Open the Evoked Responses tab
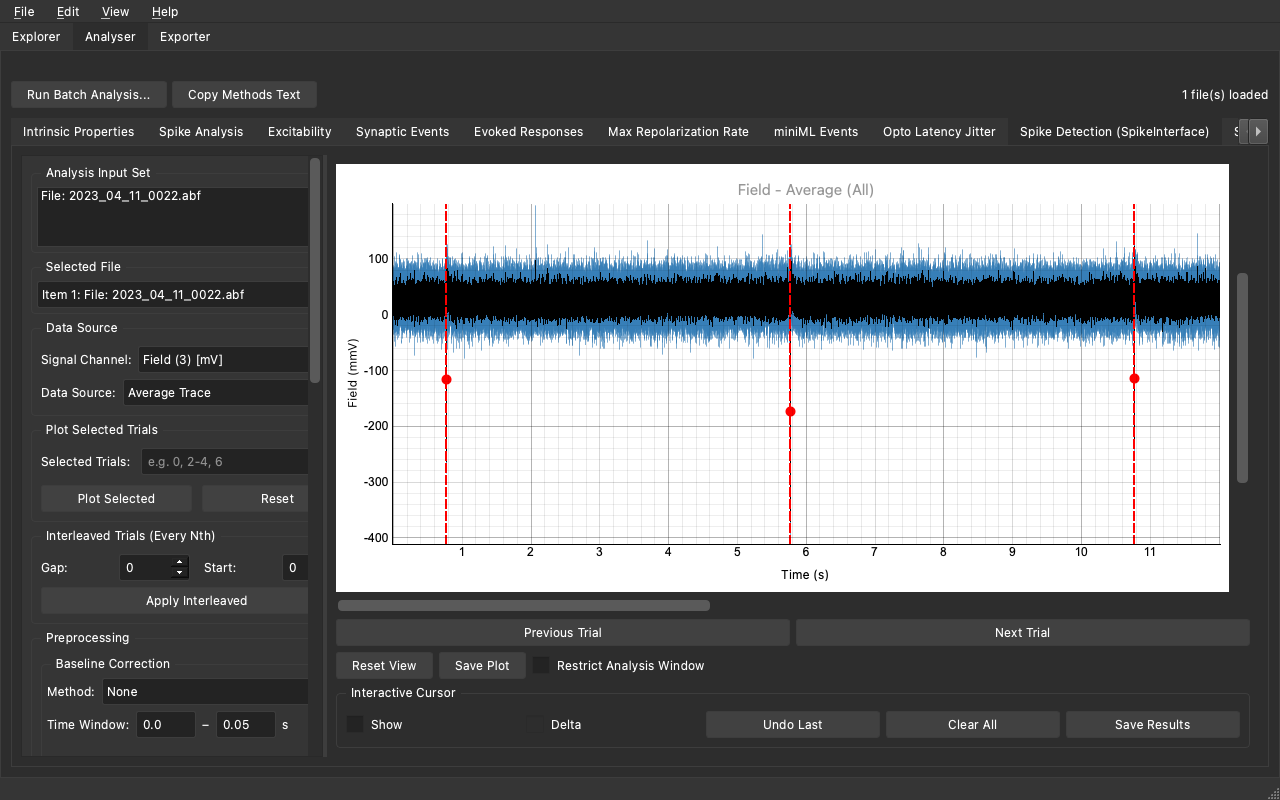Viewport: 1280px width, 800px height. (529, 132)
